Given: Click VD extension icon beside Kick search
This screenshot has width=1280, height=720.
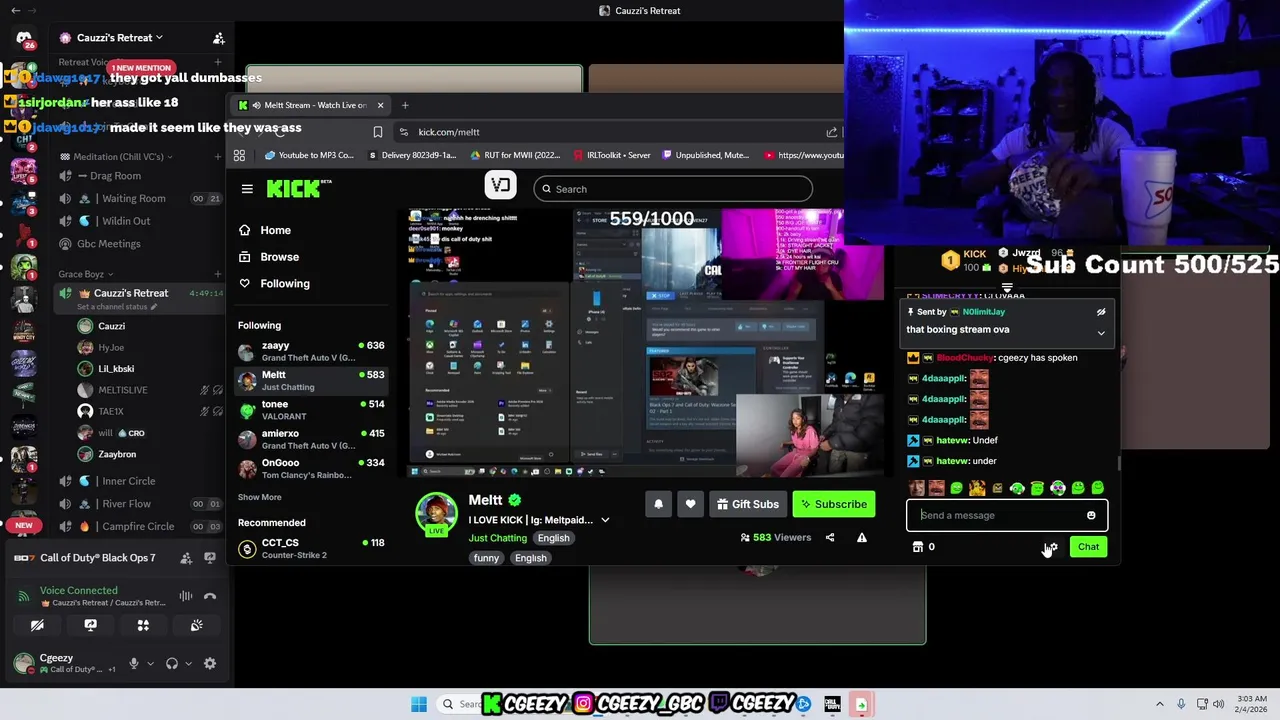Looking at the screenshot, I should 501,185.
